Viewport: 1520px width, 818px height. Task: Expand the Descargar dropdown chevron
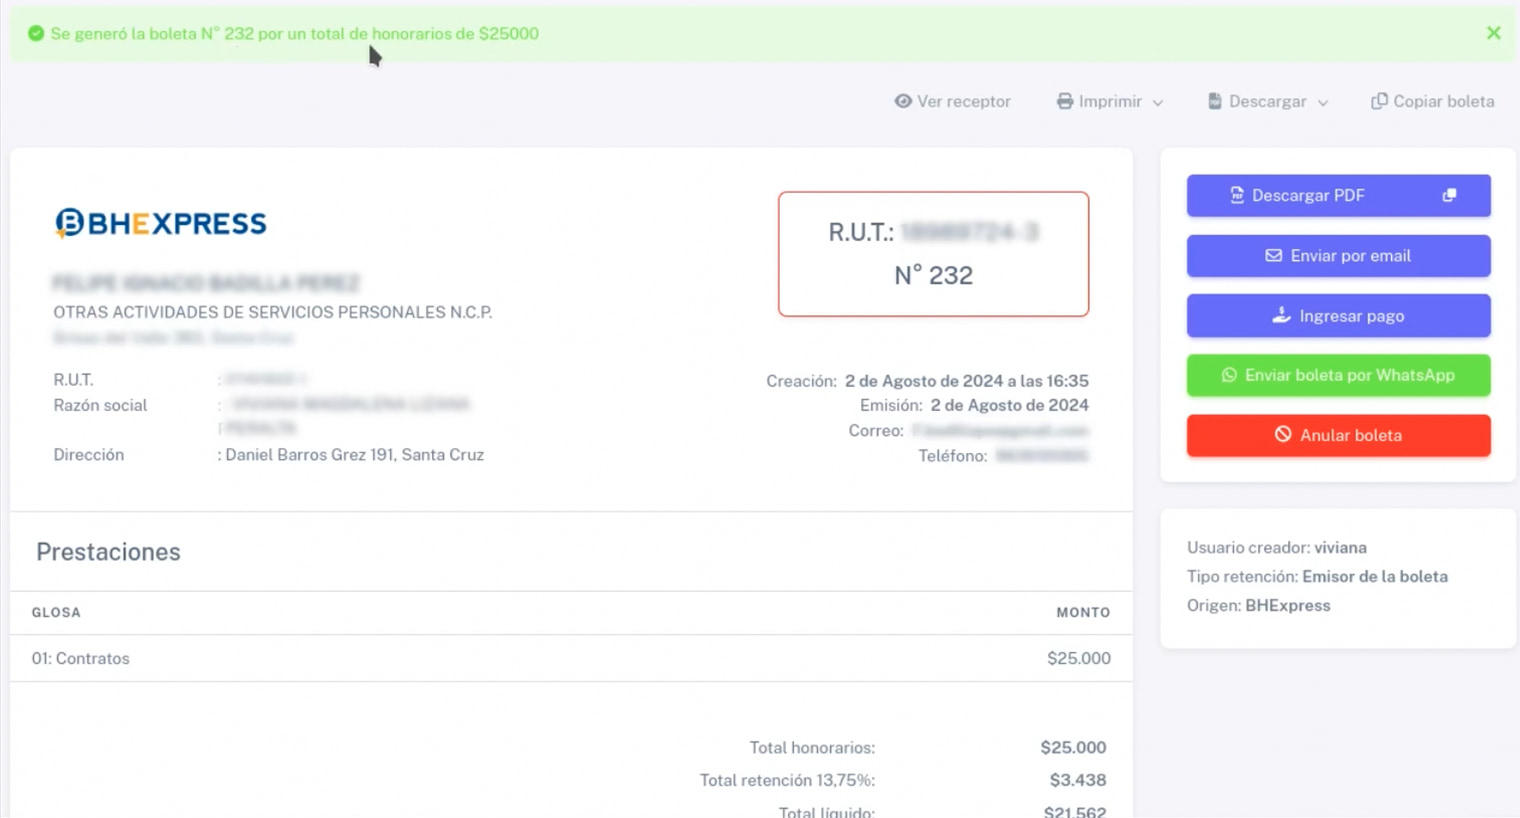tap(1323, 102)
